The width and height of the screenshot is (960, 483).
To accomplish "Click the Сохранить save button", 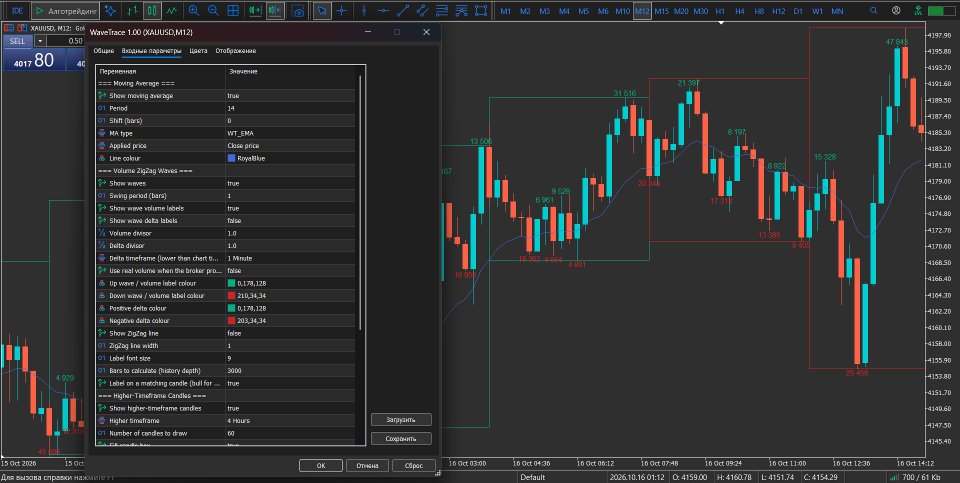I will point(401,439).
